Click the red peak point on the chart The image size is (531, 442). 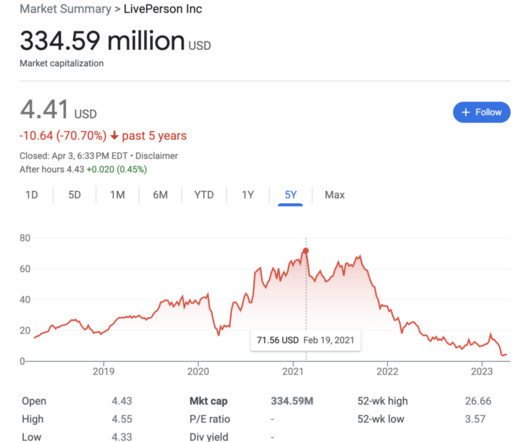[305, 251]
